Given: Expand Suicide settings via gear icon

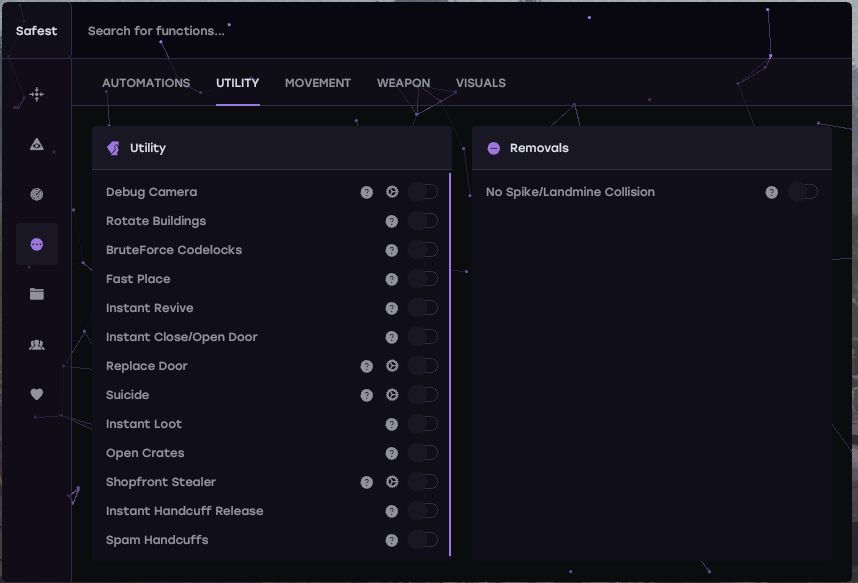Looking at the screenshot, I should click(392, 395).
